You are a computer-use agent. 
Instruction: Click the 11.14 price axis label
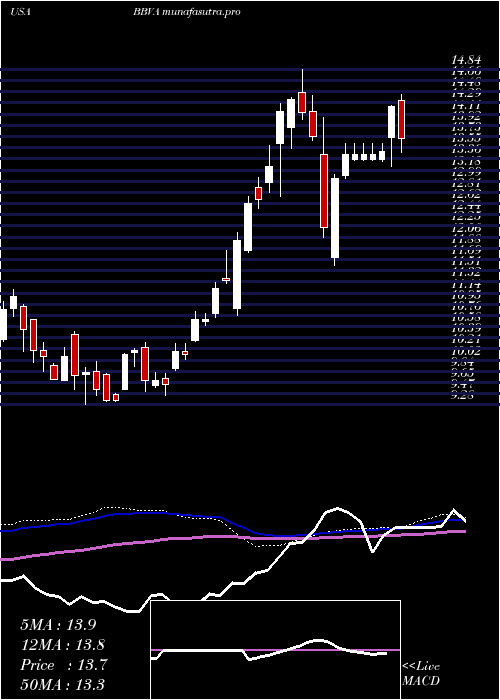coord(466,286)
